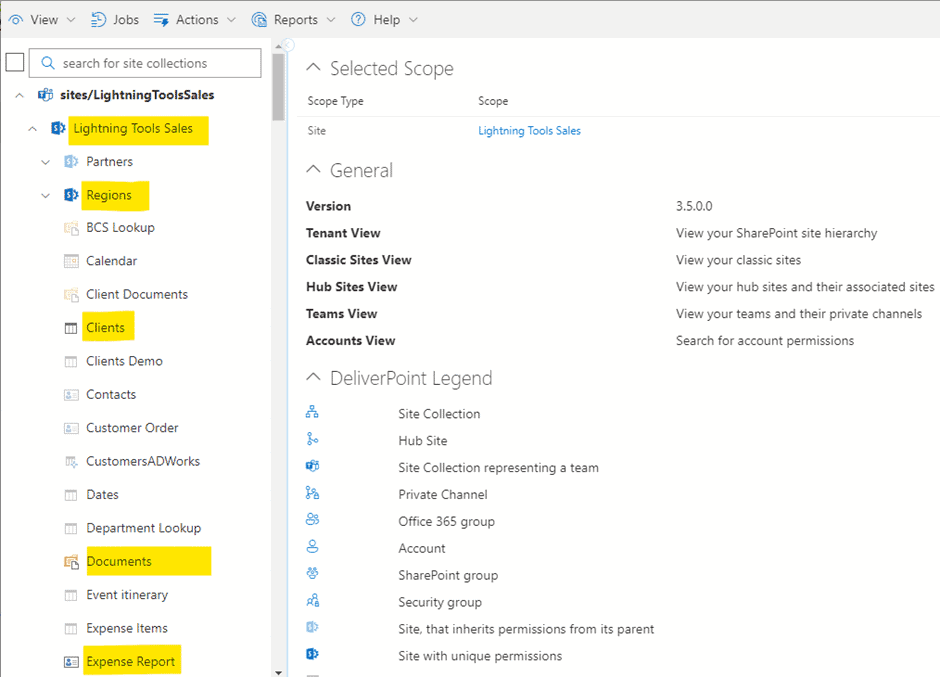Screen dimensions: 940x677
Task: Collapse the Selected Scope section
Action: pos(314,68)
